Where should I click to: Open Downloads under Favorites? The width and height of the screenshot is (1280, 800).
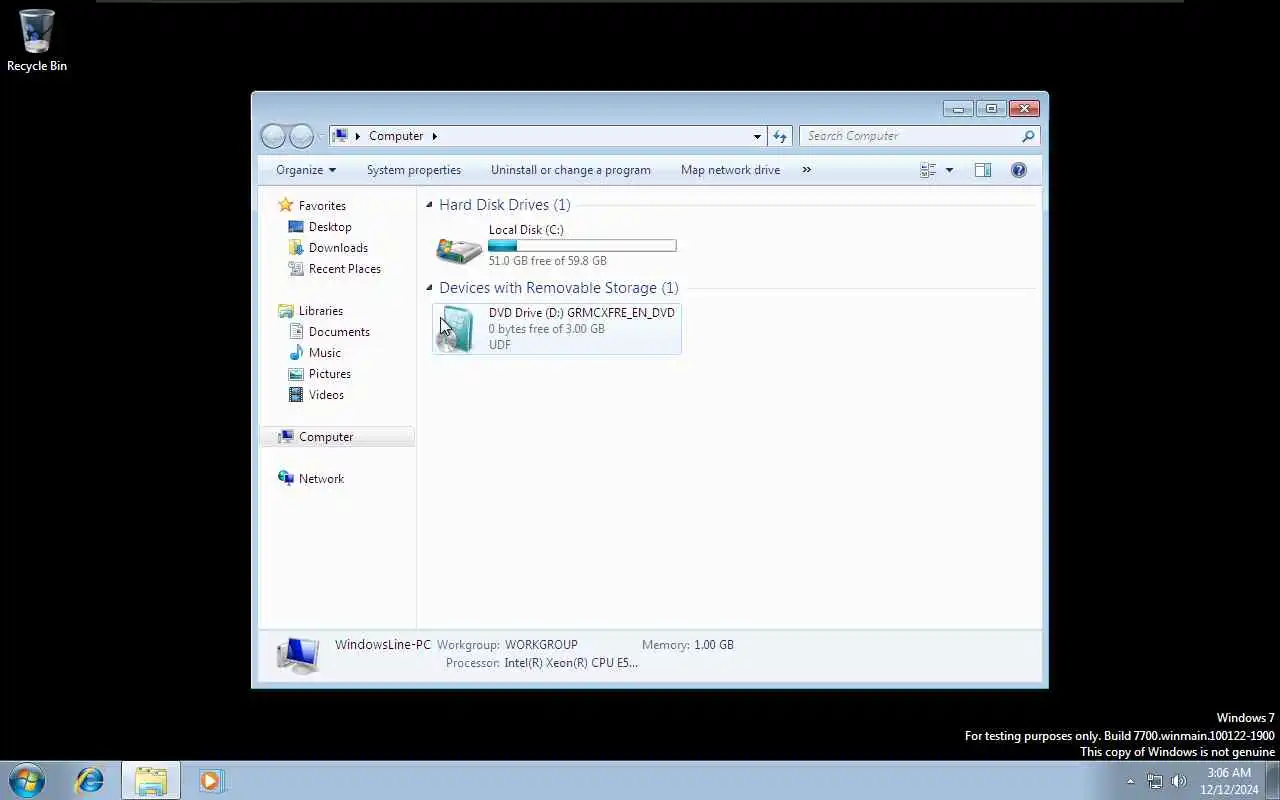(x=338, y=248)
